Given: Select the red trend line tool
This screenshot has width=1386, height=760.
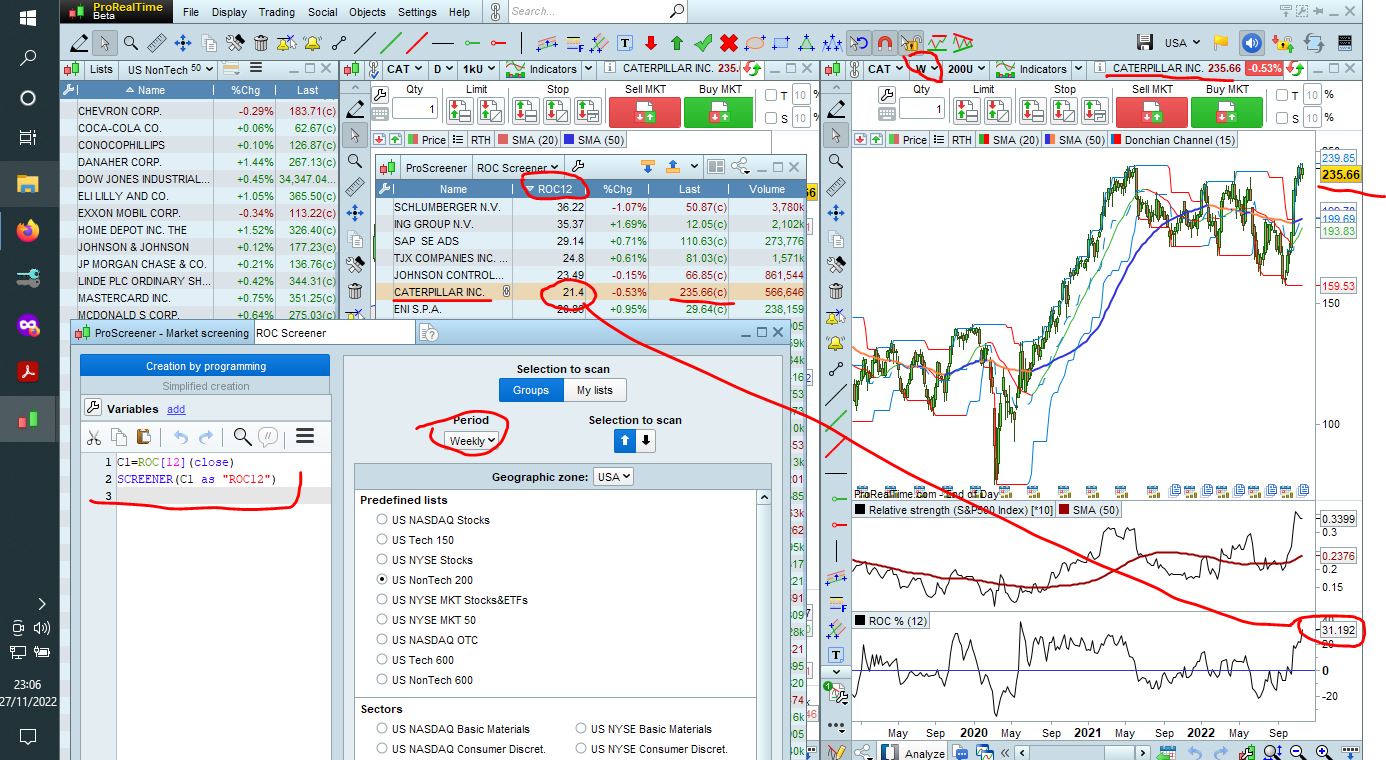Looking at the screenshot, I should click(417, 43).
